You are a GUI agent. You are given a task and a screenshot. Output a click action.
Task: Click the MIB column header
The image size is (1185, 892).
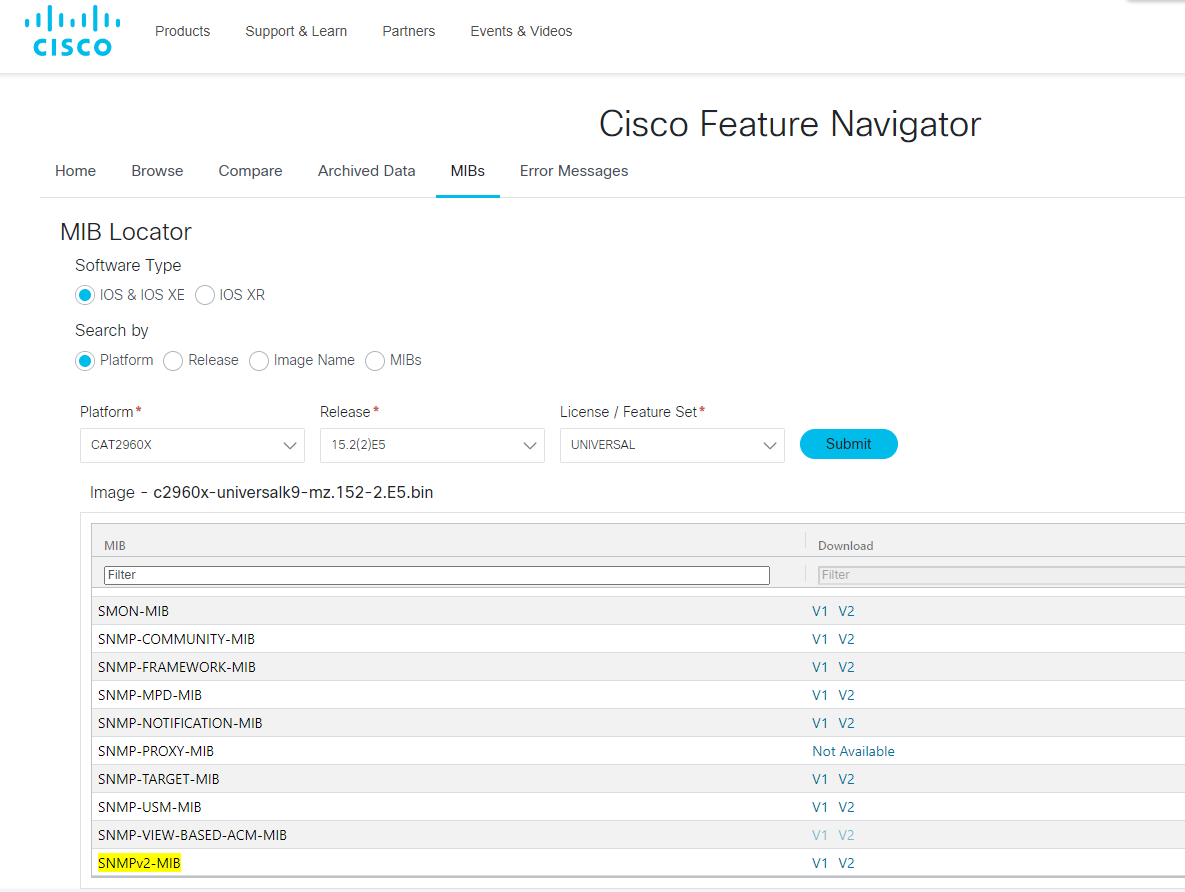(x=115, y=546)
